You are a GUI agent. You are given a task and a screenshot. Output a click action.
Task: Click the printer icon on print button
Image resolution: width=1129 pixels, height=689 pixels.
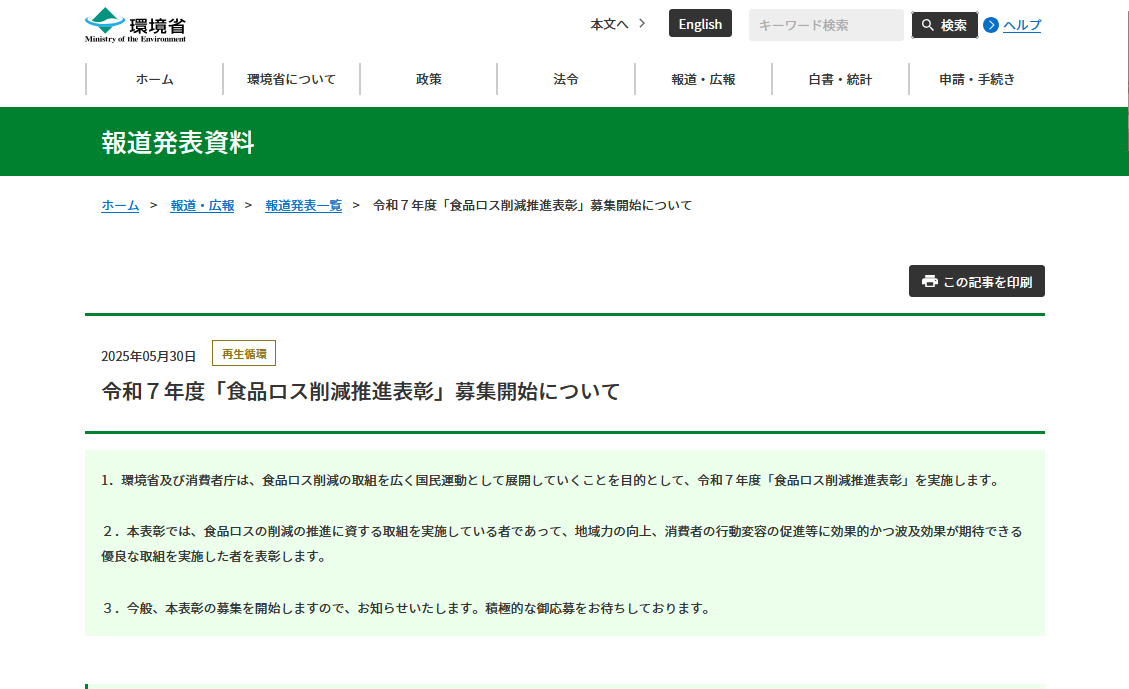[x=929, y=282]
